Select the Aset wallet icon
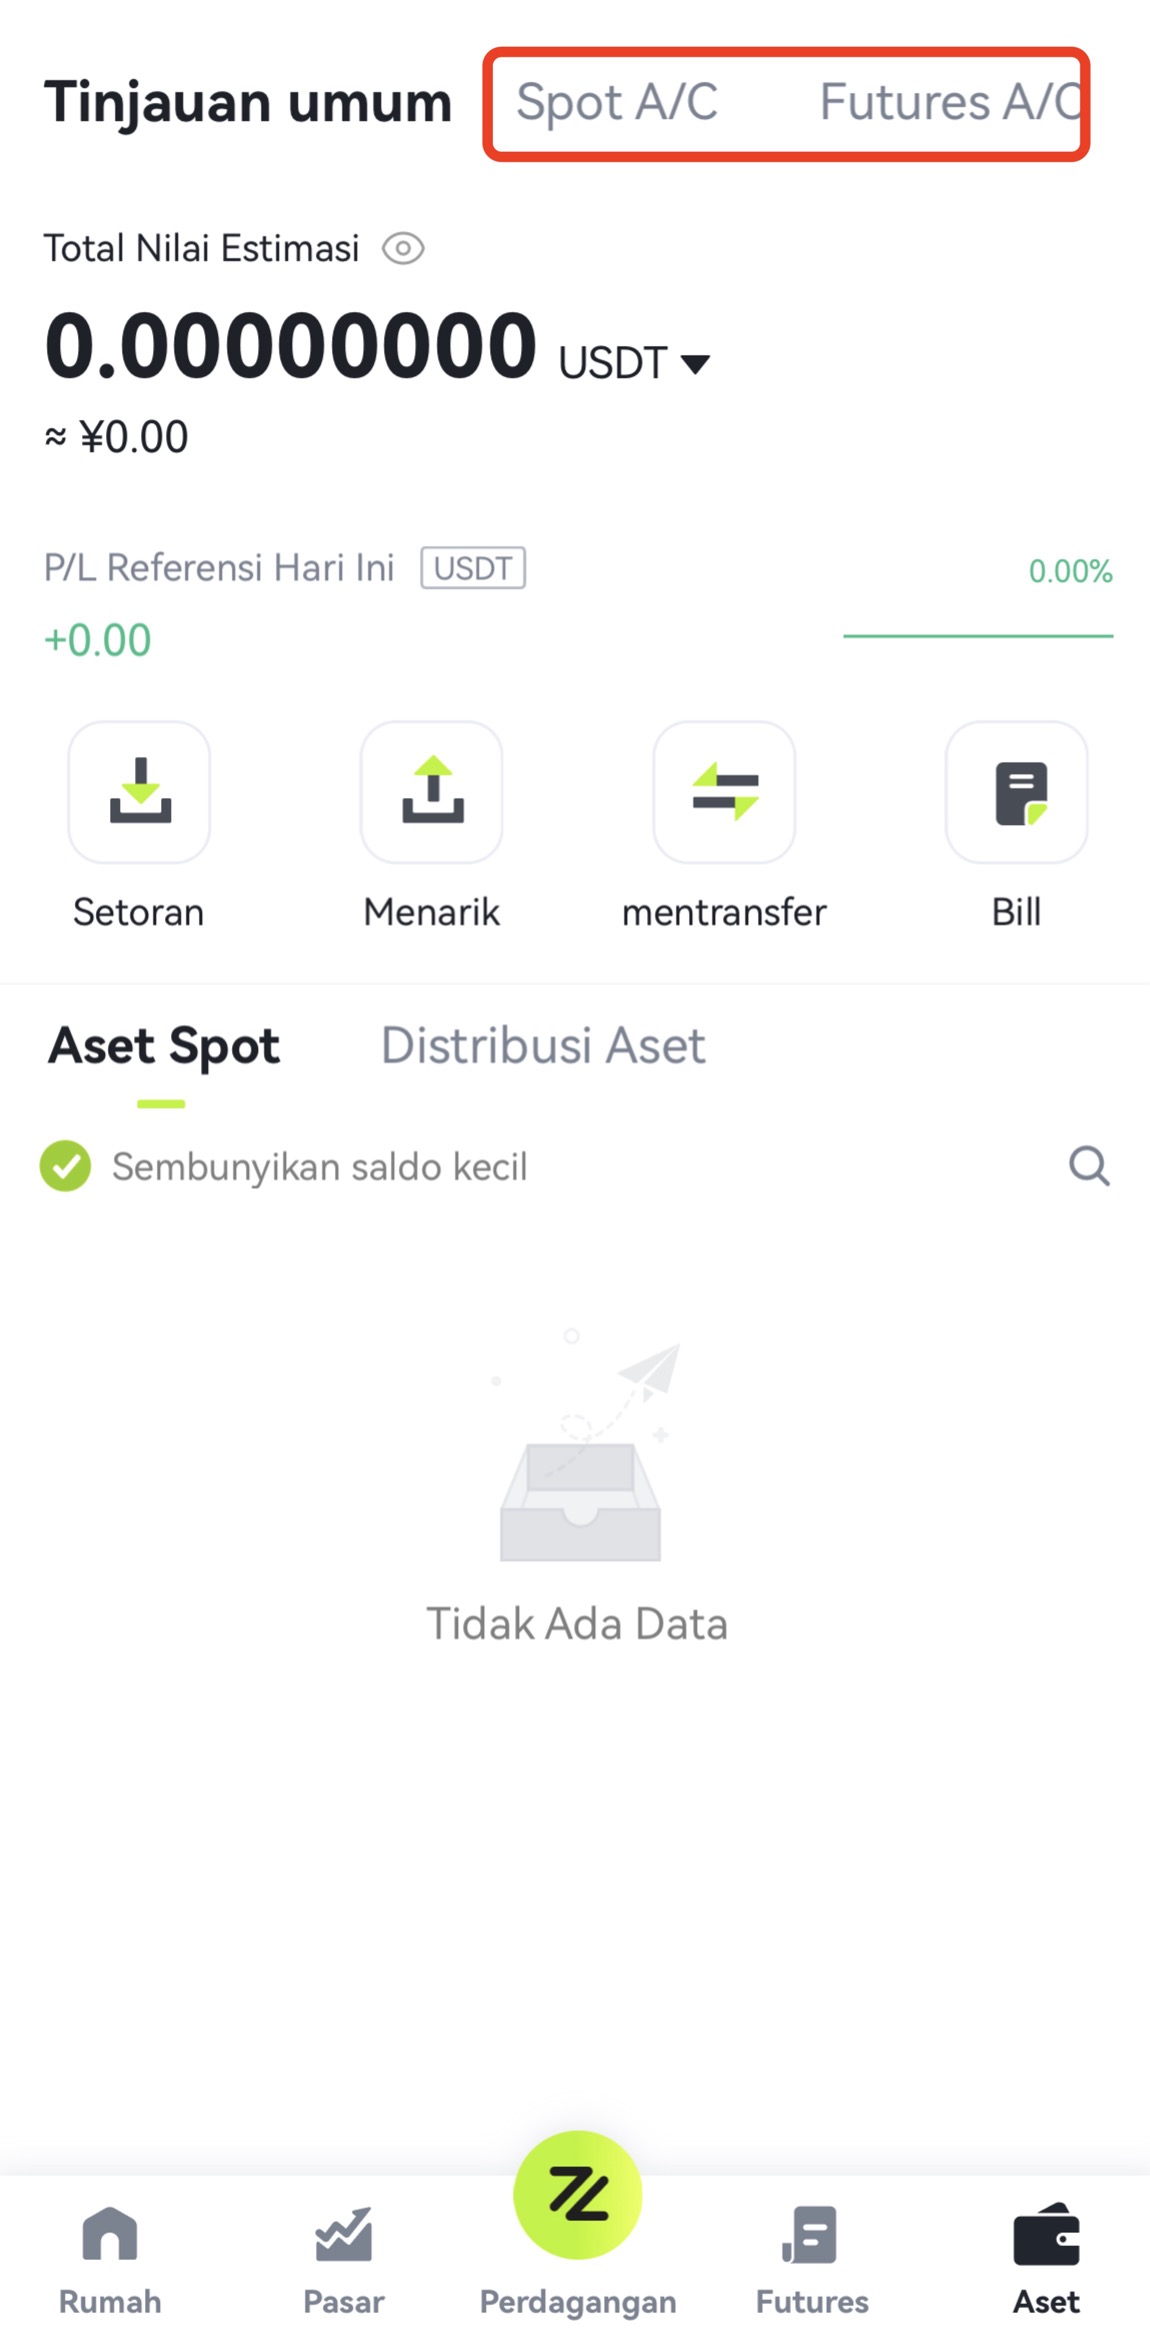 (x=1046, y=2233)
